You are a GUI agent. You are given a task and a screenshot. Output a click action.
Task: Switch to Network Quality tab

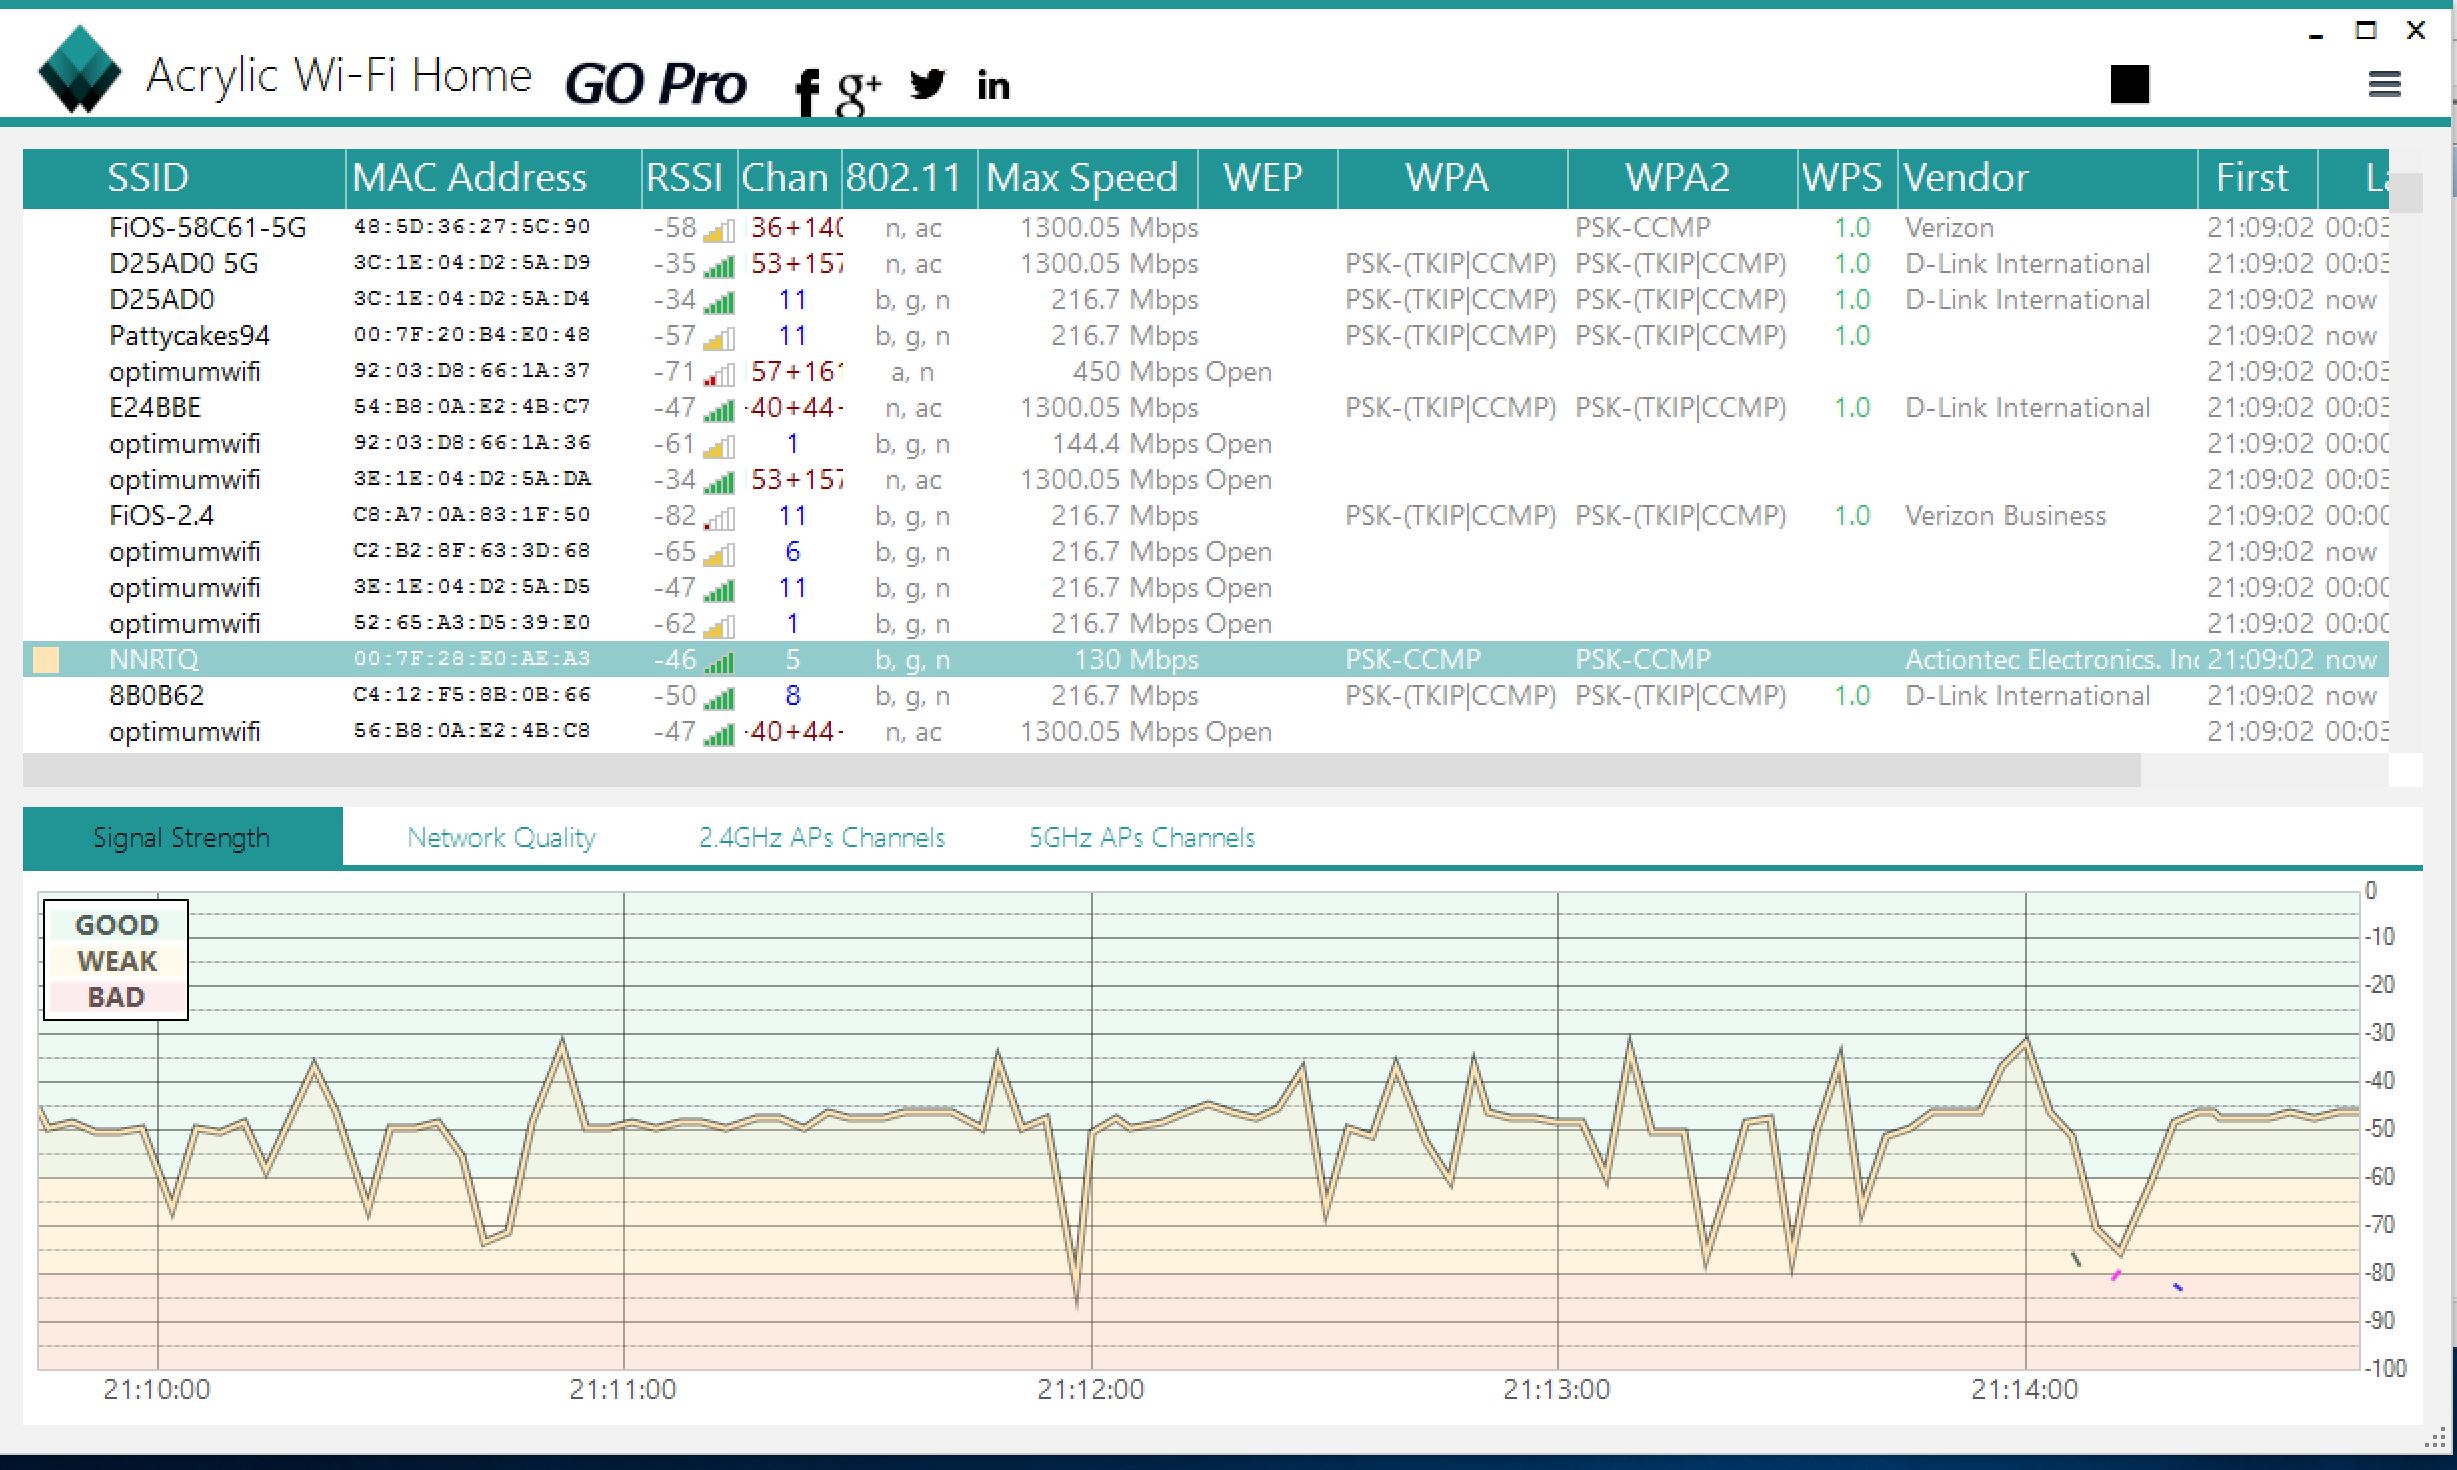pyautogui.click(x=500, y=837)
